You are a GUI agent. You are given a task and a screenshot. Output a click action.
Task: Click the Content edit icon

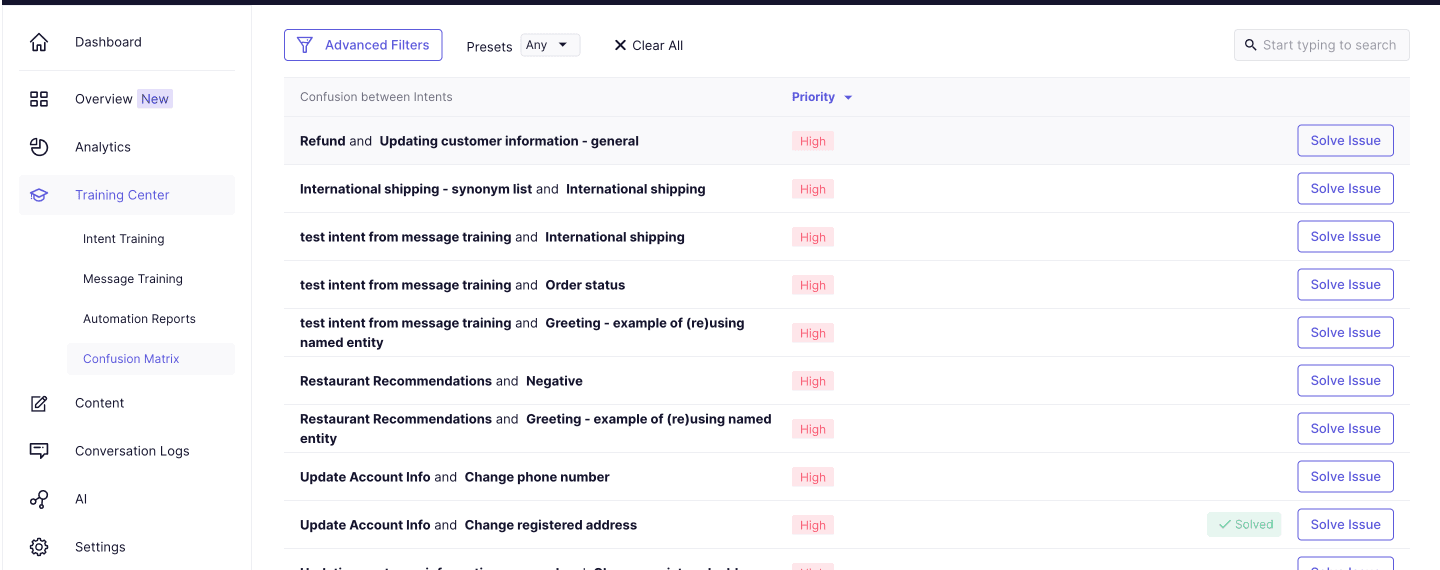tap(39, 403)
